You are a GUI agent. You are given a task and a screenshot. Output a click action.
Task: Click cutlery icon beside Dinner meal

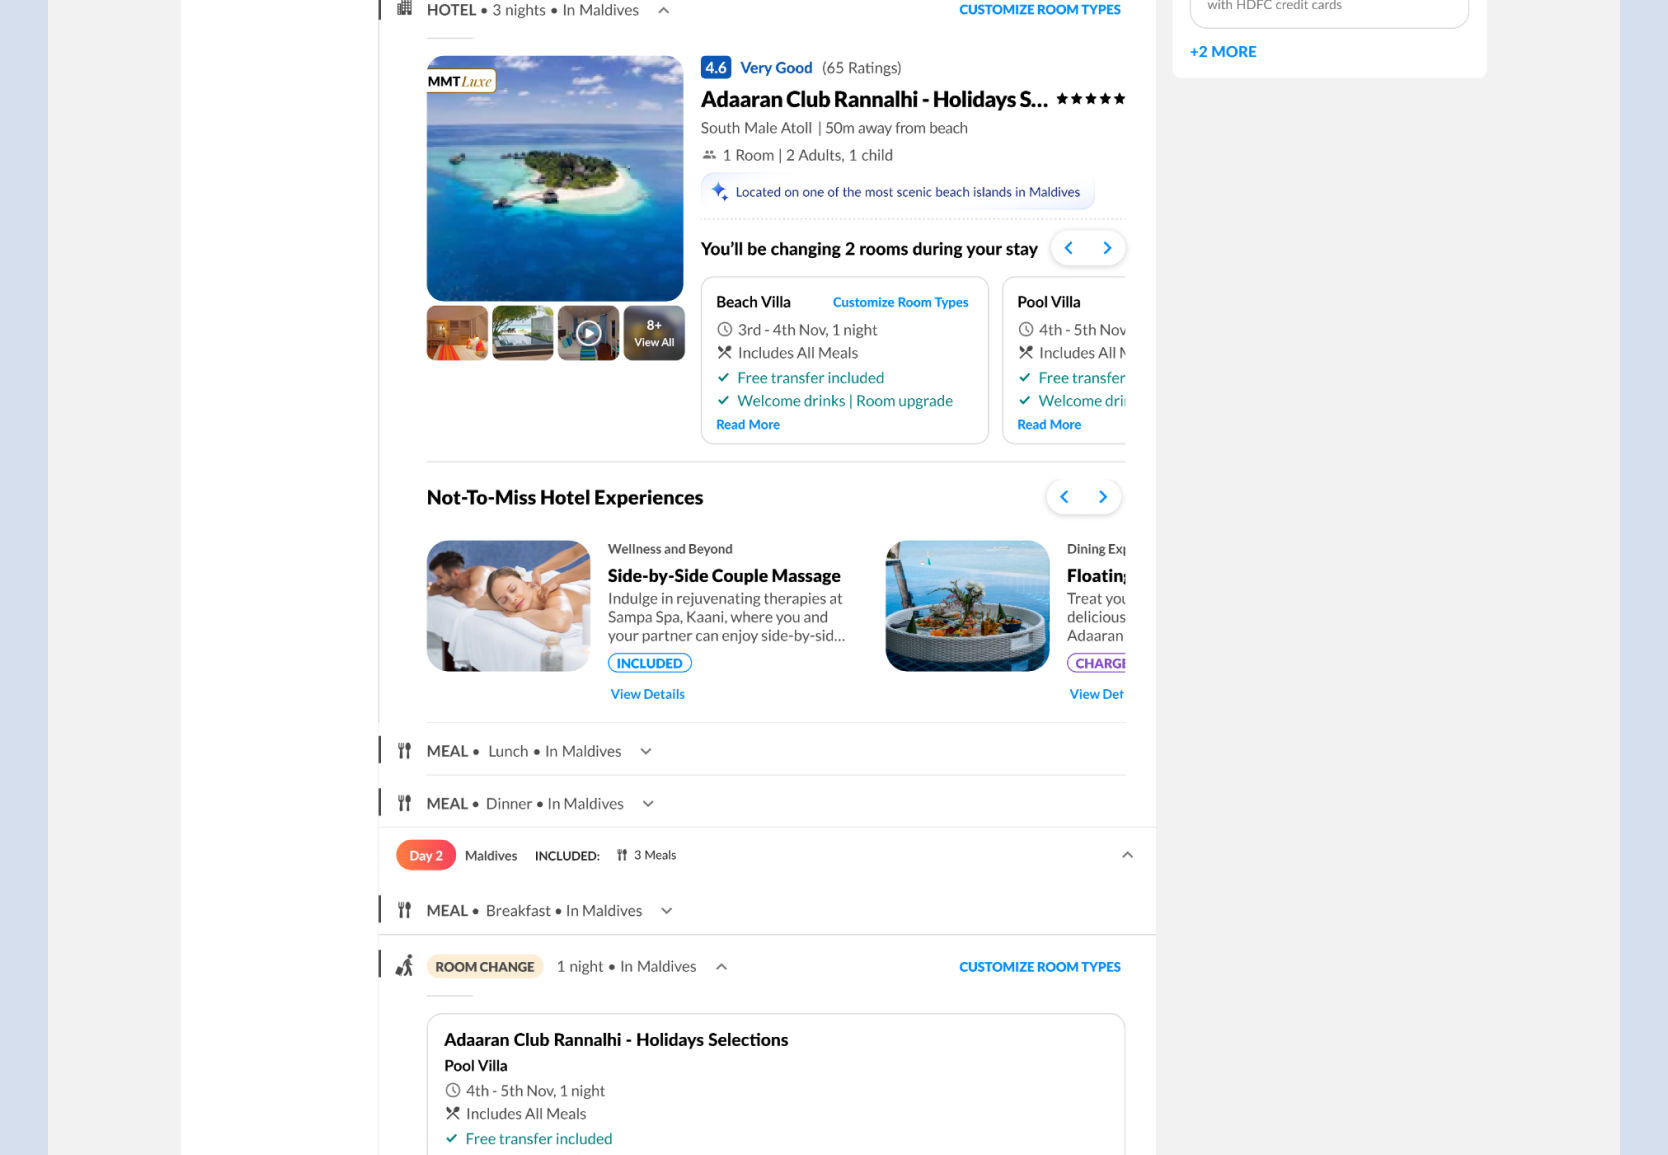(x=404, y=804)
